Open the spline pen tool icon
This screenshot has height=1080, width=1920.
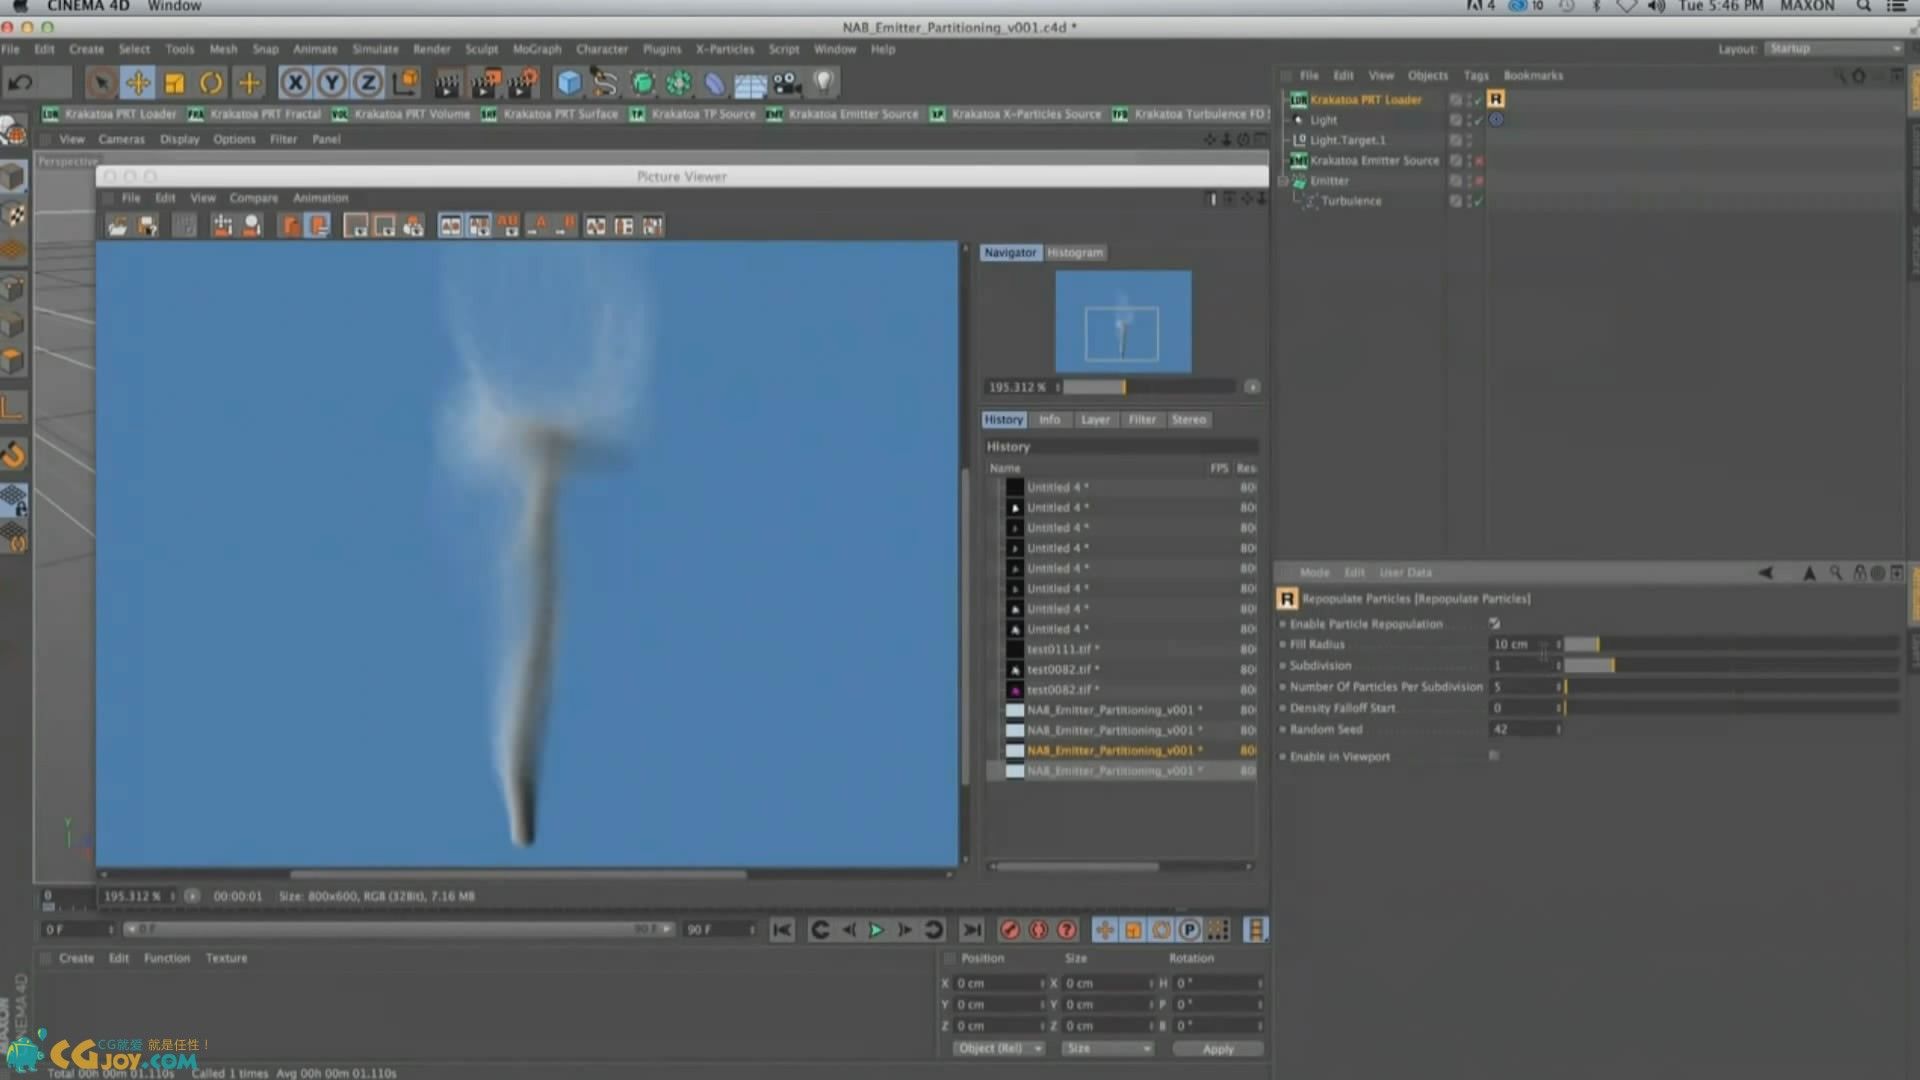pyautogui.click(x=604, y=83)
